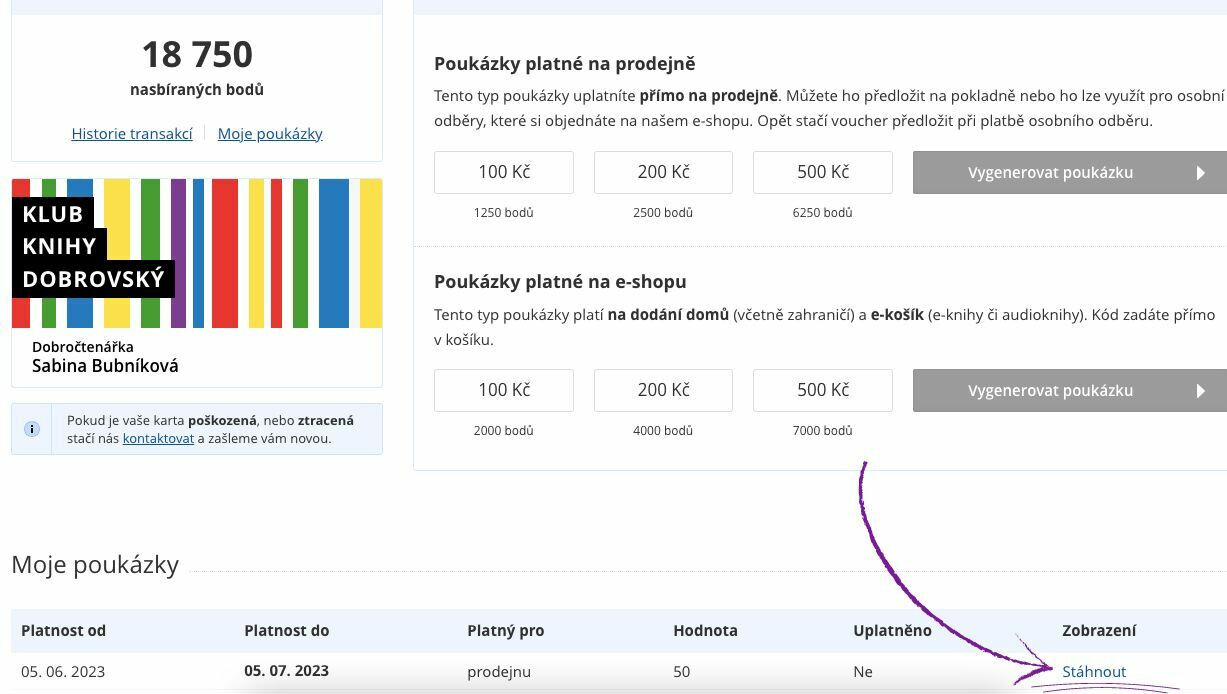The image size is (1227, 694).
Task: Click the Platnost od column header
Action: [63, 630]
